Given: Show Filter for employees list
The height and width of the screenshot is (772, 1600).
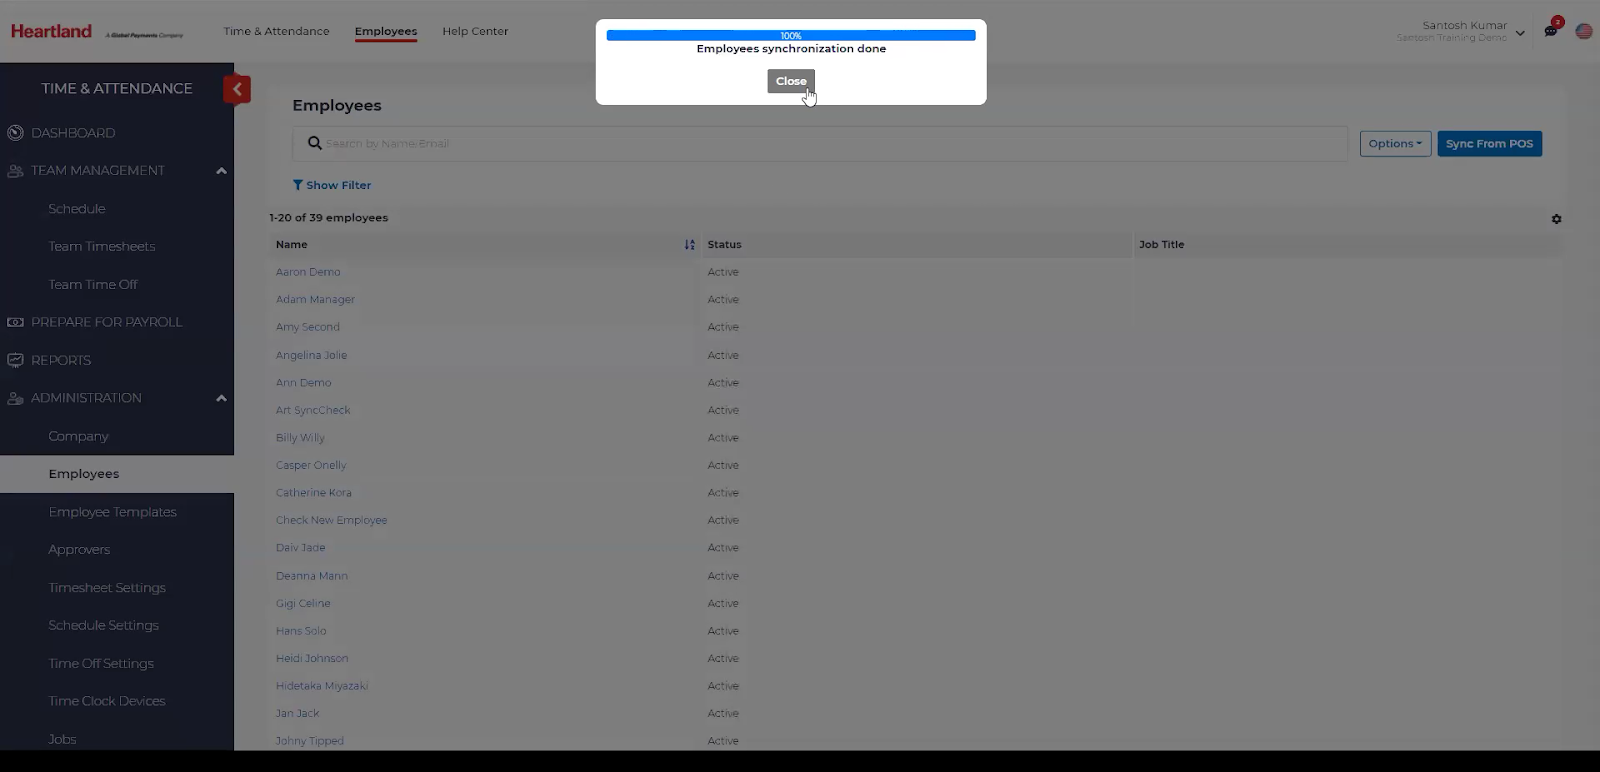Looking at the screenshot, I should click(x=332, y=185).
